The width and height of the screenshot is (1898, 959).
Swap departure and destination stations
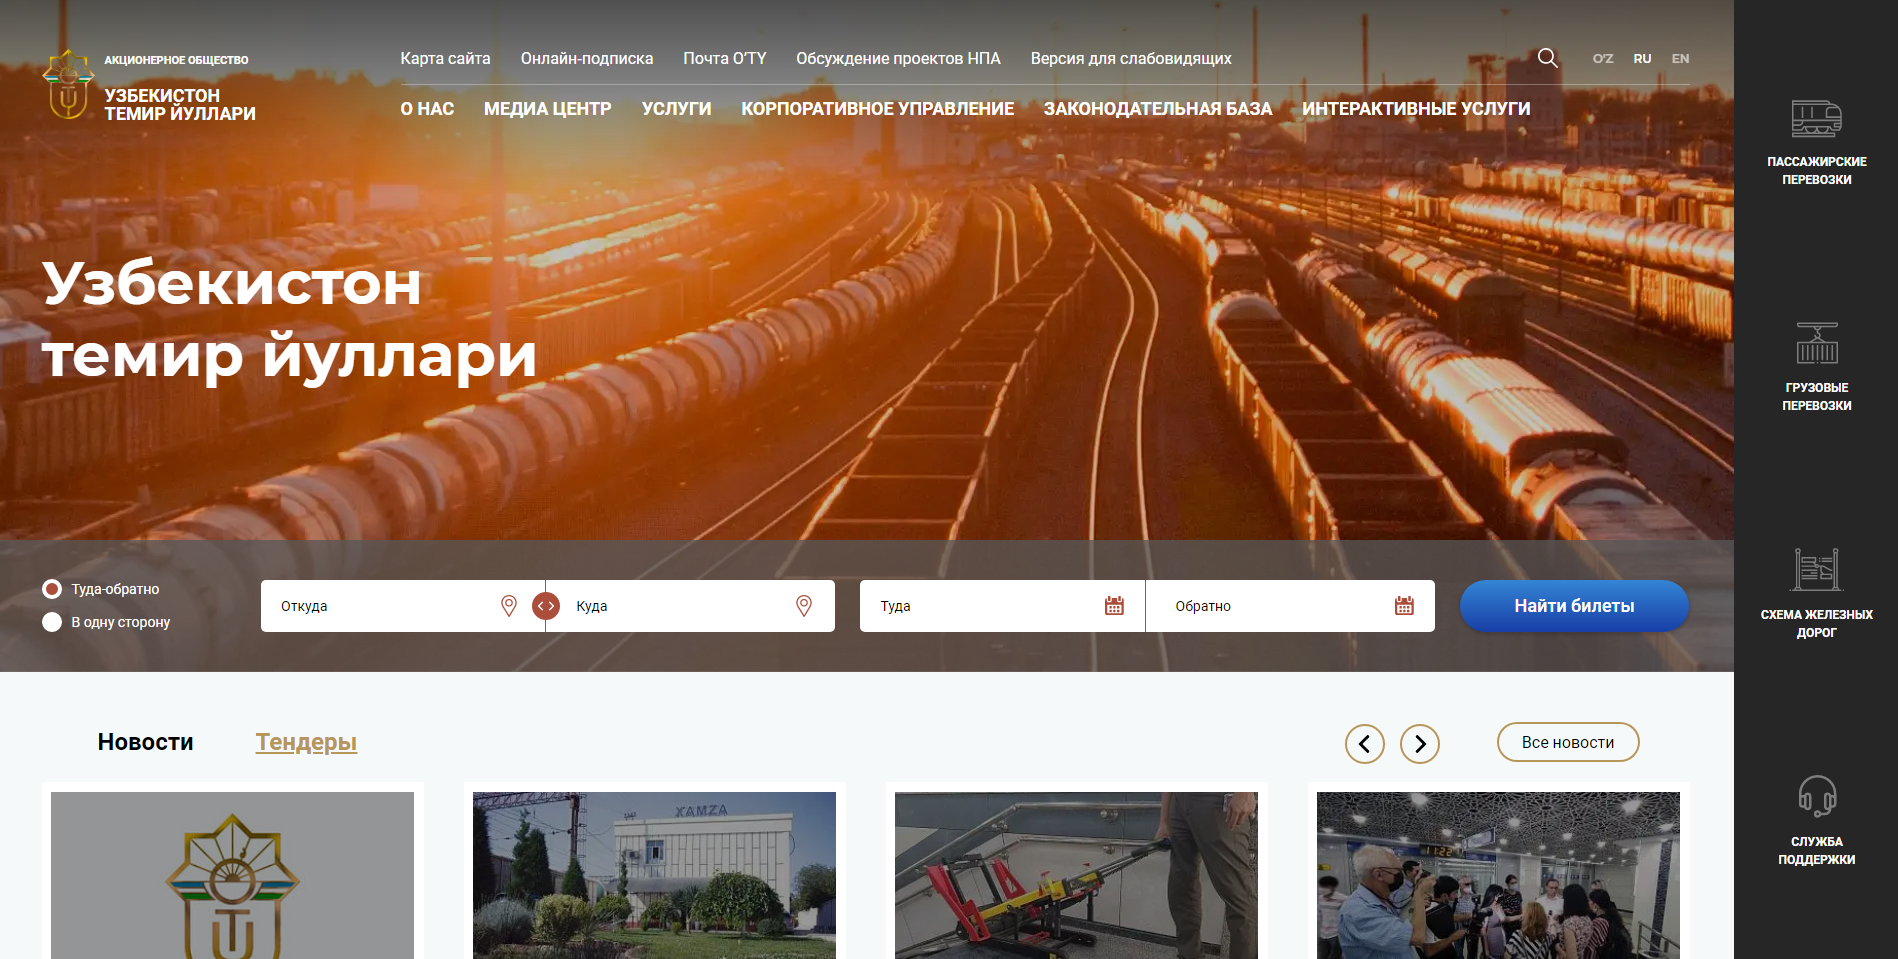tap(546, 606)
